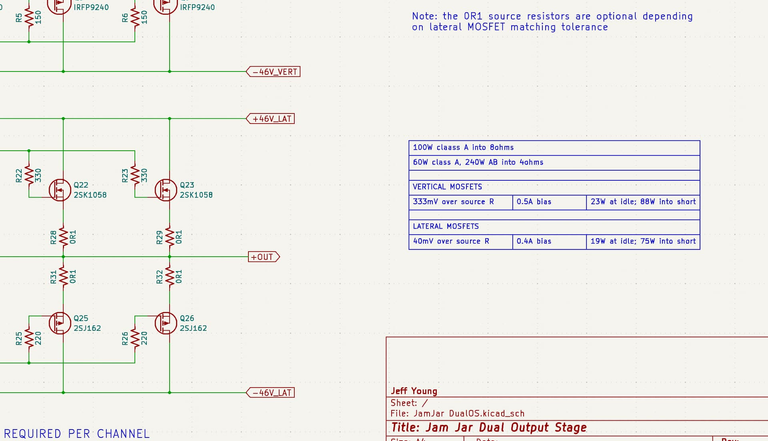768x441 pixels.
Task: Click the 2SJ162 value beside Q25
Action: (87, 328)
